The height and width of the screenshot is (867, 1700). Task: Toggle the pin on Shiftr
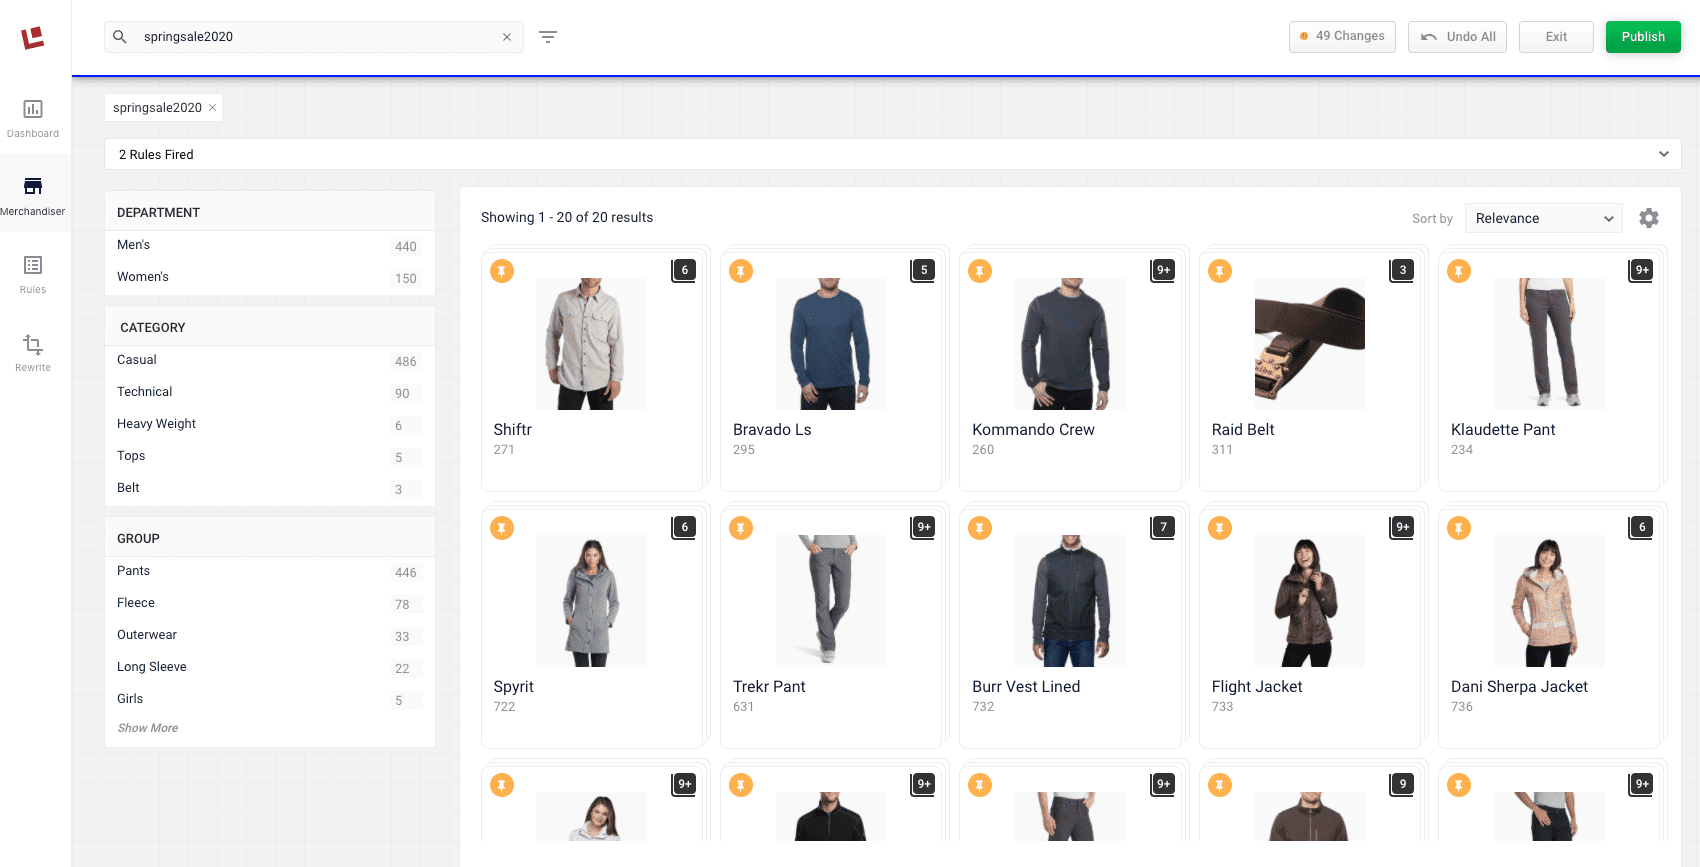click(x=502, y=271)
